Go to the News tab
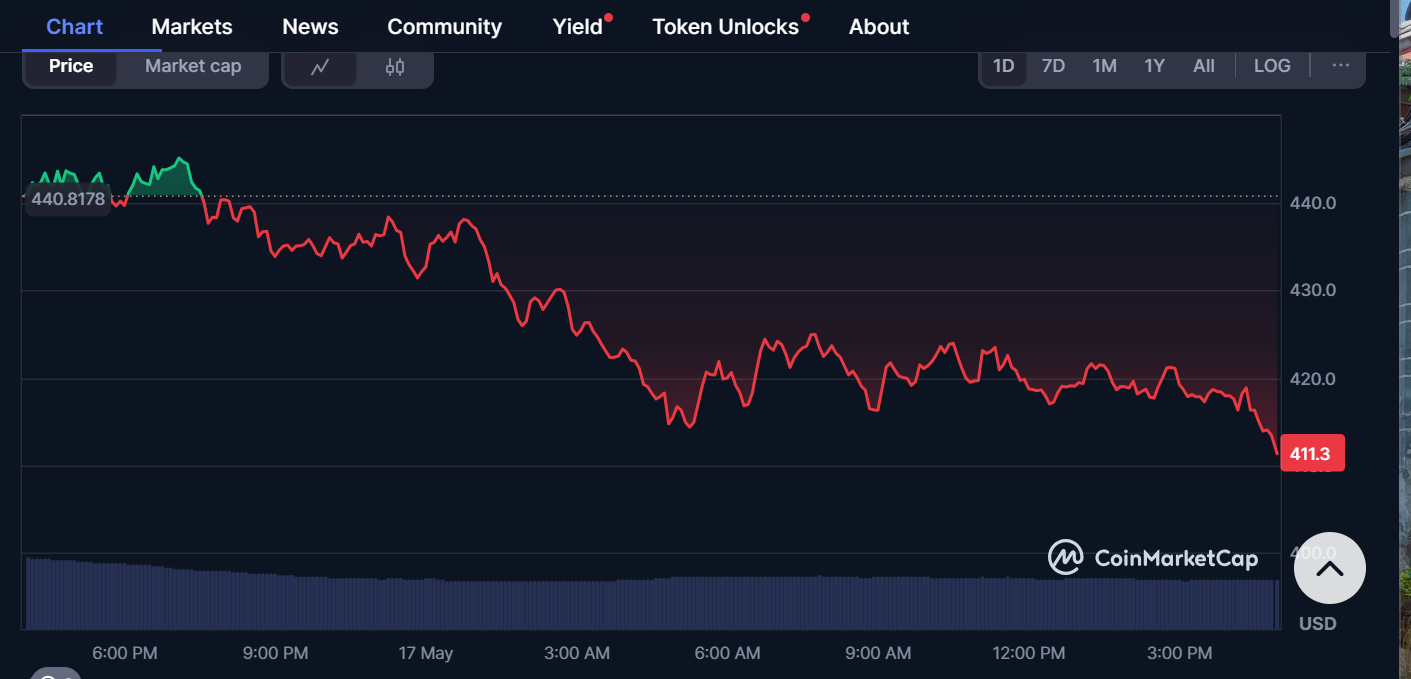This screenshot has width=1411, height=679. [310, 27]
